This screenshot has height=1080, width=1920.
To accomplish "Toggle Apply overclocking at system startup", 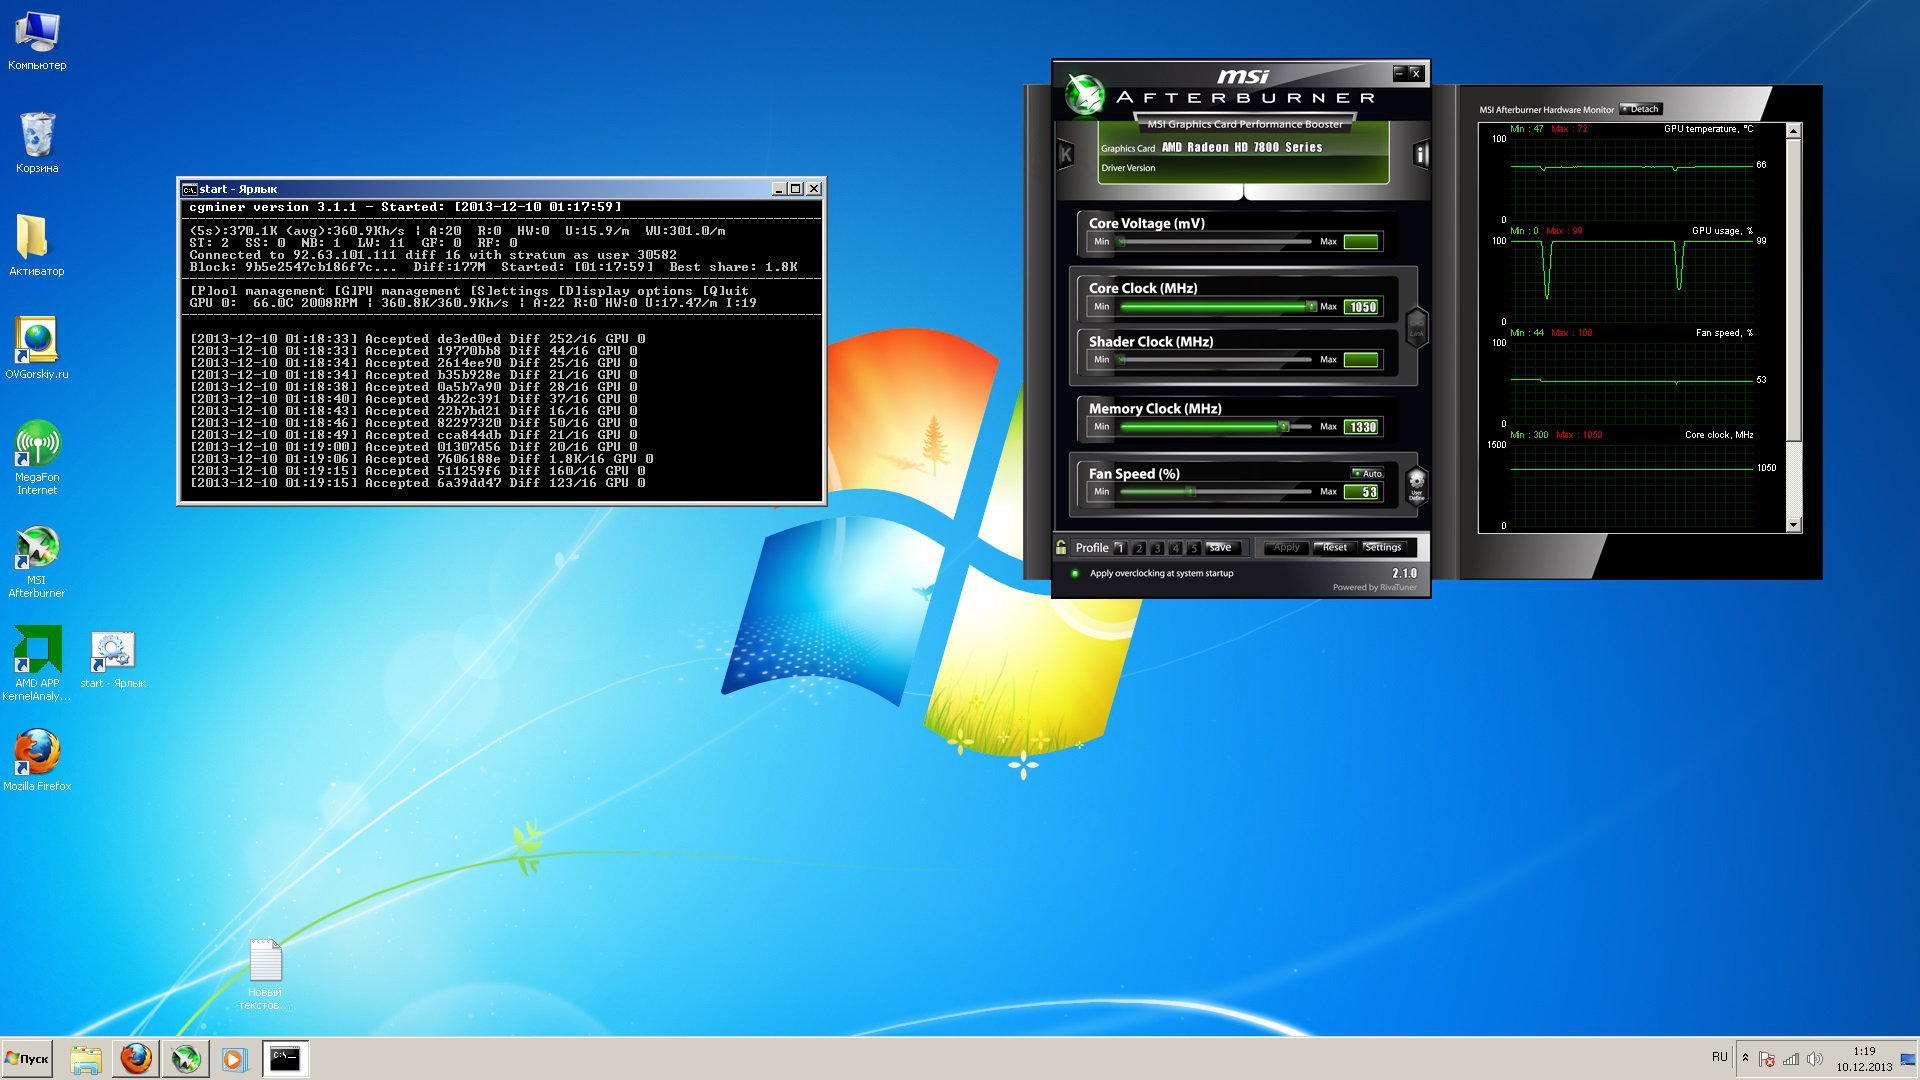I will click(1075, 573).
